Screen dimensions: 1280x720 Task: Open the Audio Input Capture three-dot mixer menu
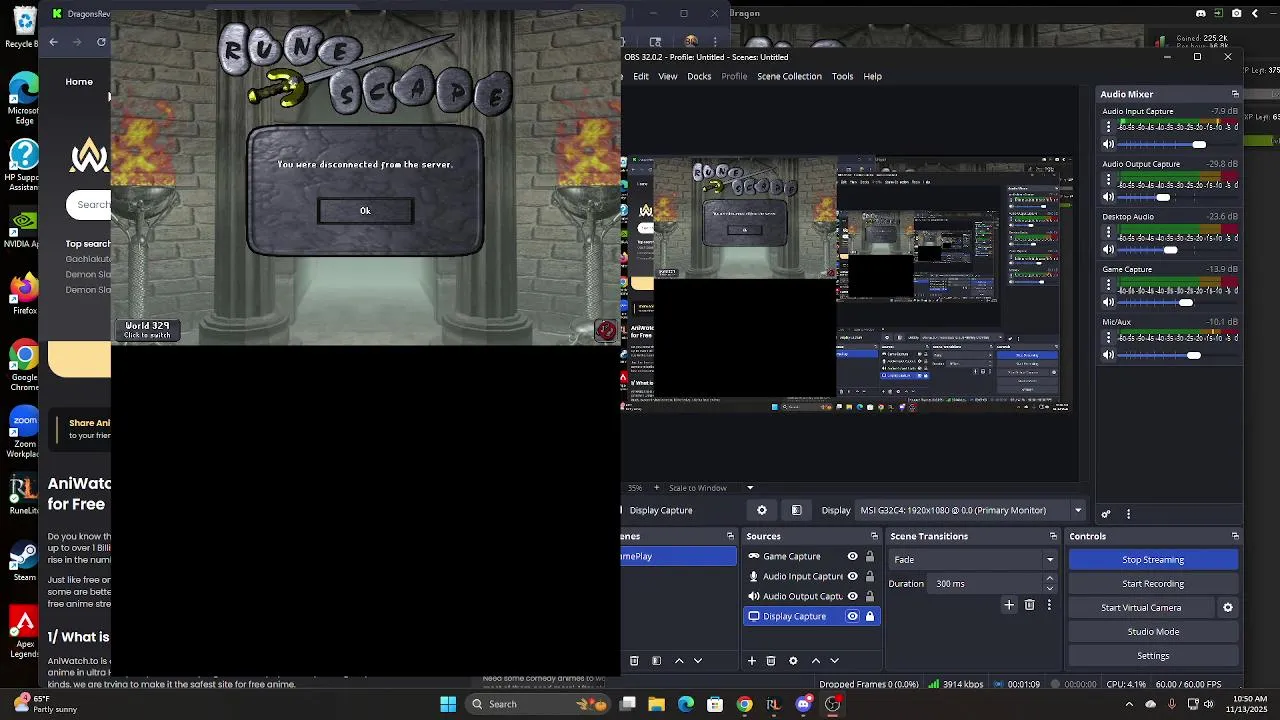(x=1108, y=126)
